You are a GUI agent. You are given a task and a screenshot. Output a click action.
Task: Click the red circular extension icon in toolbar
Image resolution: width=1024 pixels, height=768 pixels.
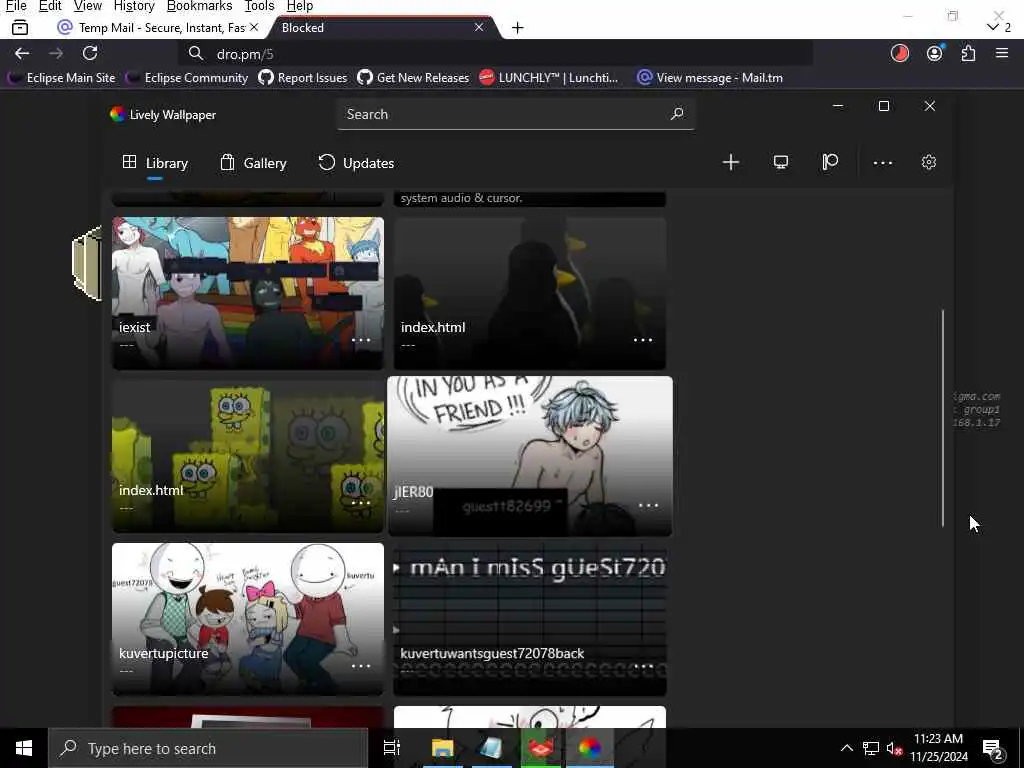pyautogui.click(x=900, y=54)
